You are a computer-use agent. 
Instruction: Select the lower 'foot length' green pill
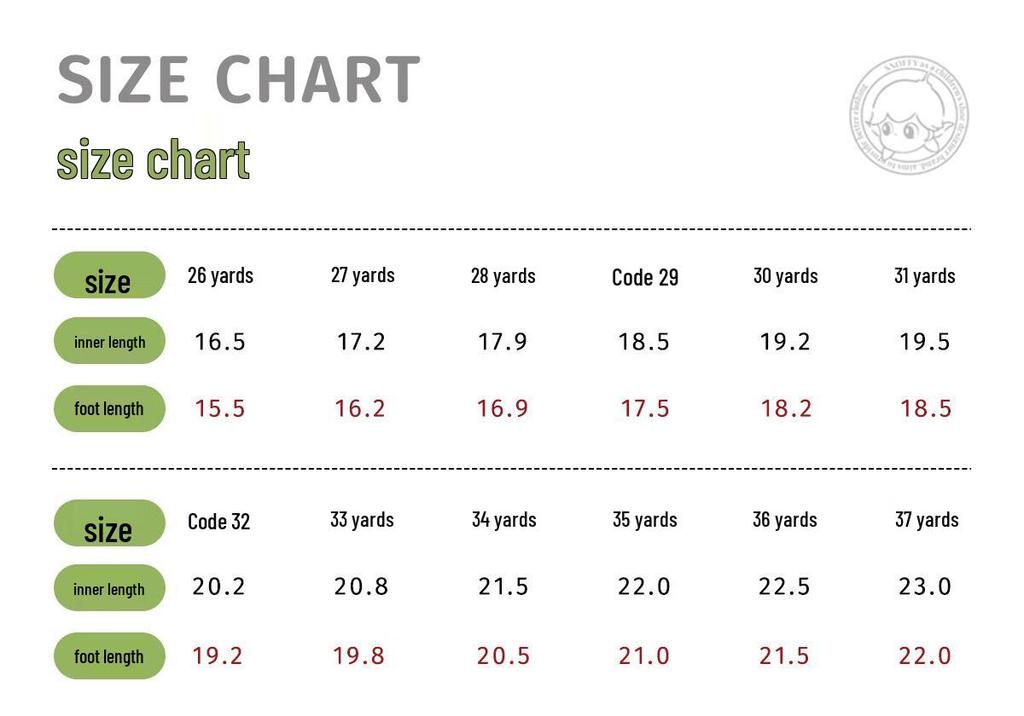pyautogui.click(x=109, y=656)
